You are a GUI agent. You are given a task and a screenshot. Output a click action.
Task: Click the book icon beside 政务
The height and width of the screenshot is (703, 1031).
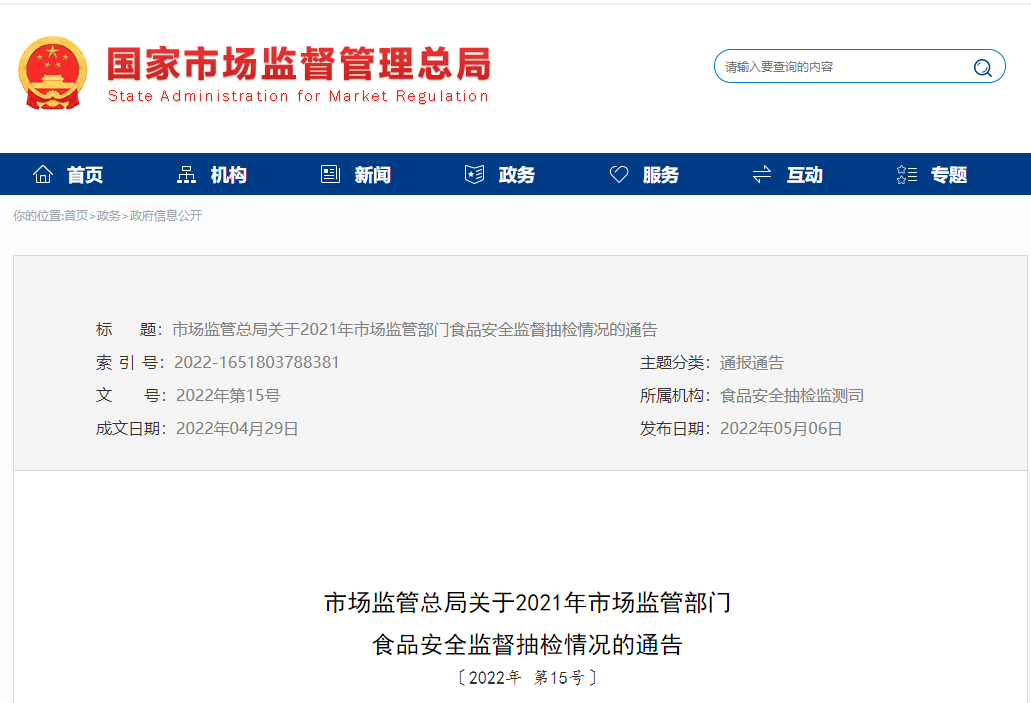tap(474, 175)
